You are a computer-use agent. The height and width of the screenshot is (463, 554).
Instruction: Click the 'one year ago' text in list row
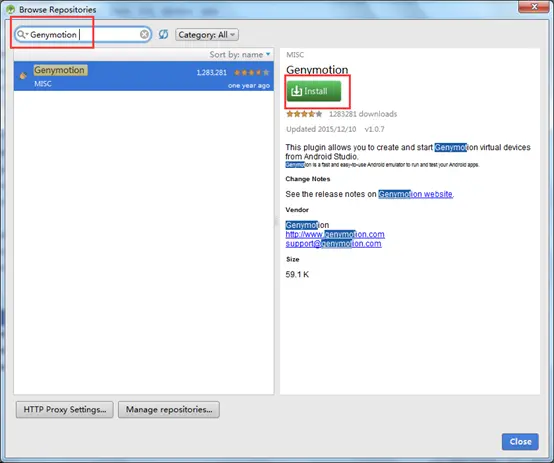click(249, 86)
